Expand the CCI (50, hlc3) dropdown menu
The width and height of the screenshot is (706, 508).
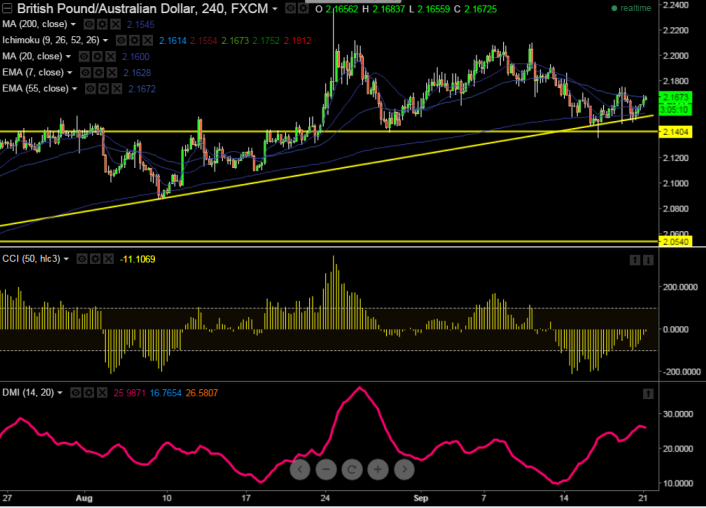pos(67,259)
